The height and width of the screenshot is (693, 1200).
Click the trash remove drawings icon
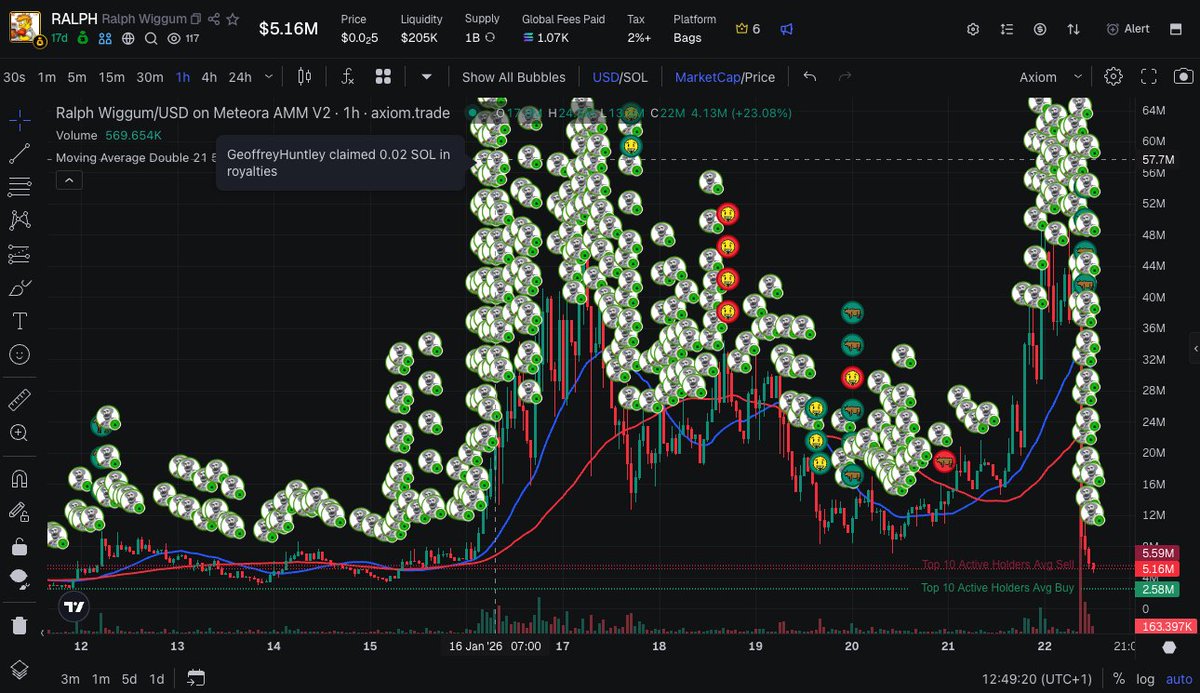tap(19, 625)
